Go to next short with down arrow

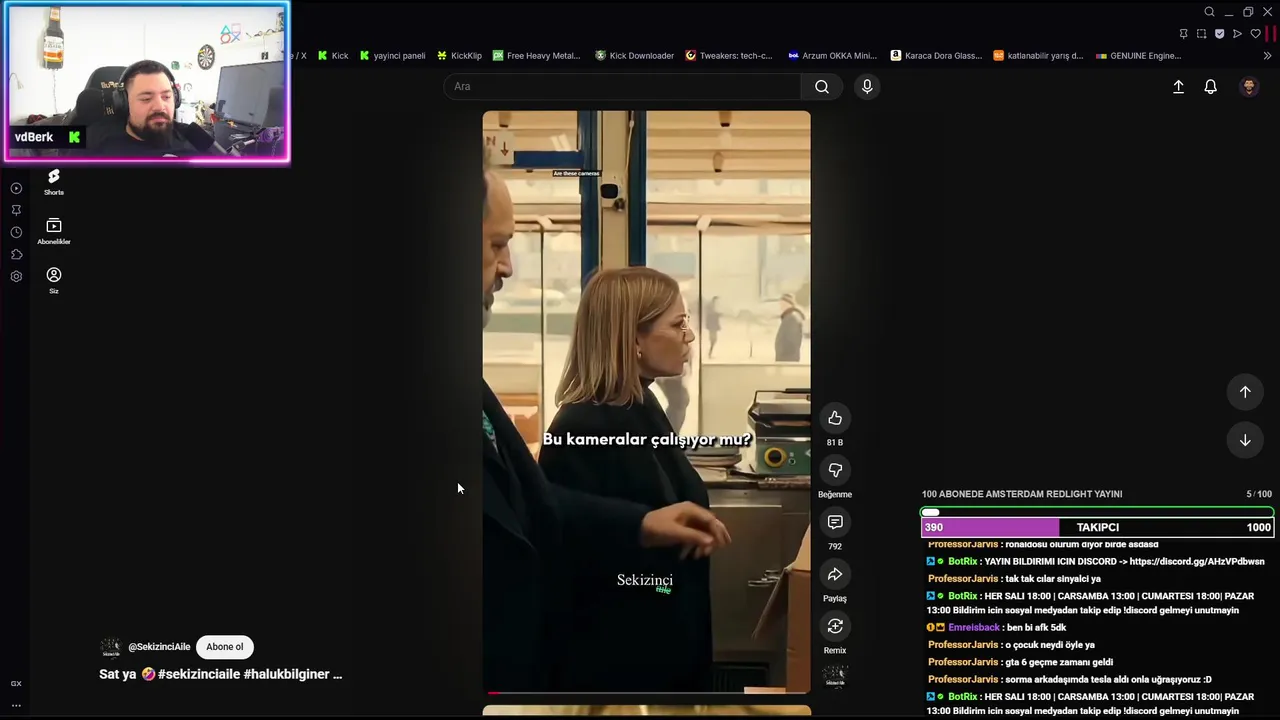click(x=1245, y=440)
